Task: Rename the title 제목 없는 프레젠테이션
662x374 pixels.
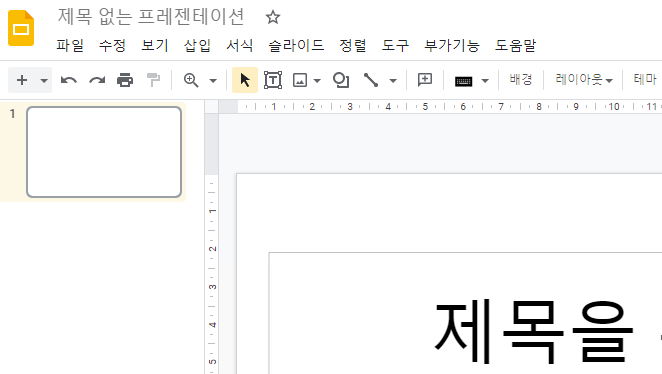Action: [x=151, y=16]
